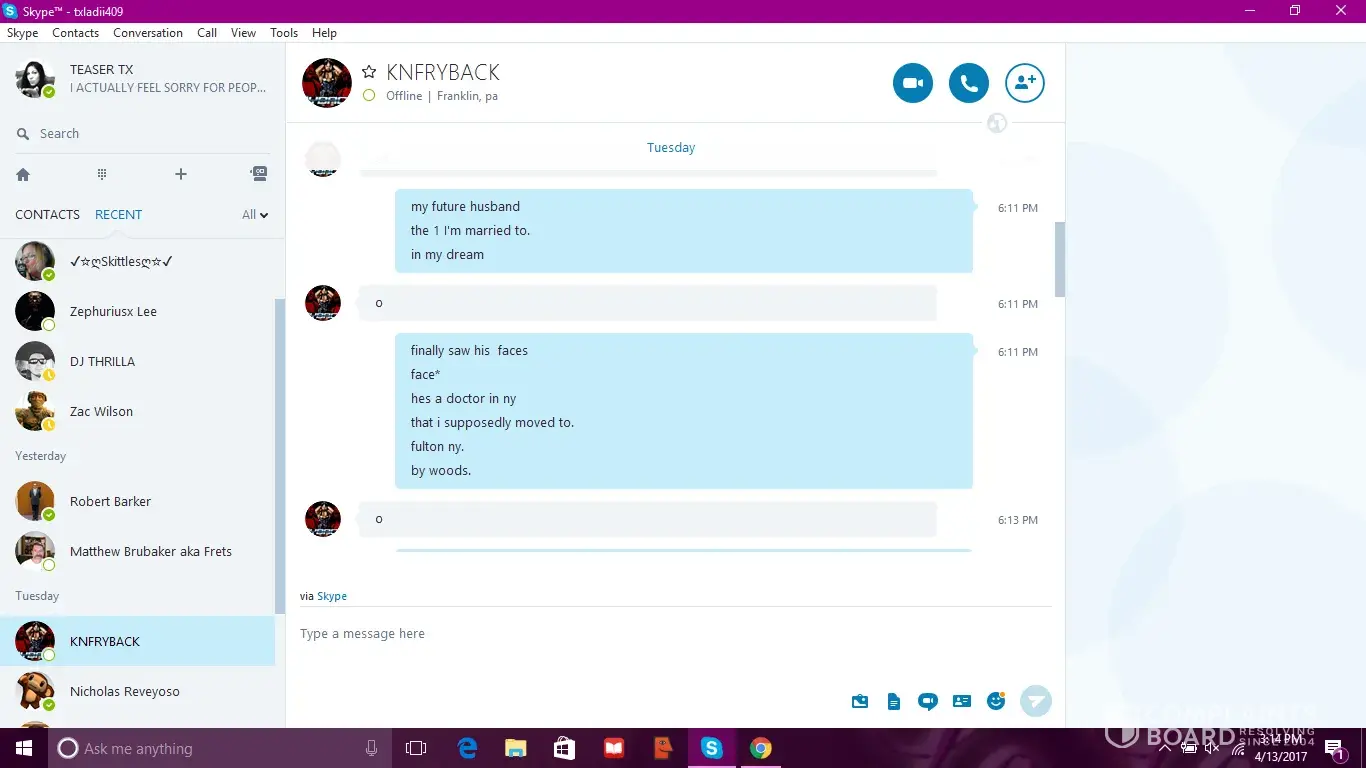Image resolution: width=1366 pixels, height=768 pixels.
Task: Open the chat with Nicholas Reveyoso
Action: point(137,691)
